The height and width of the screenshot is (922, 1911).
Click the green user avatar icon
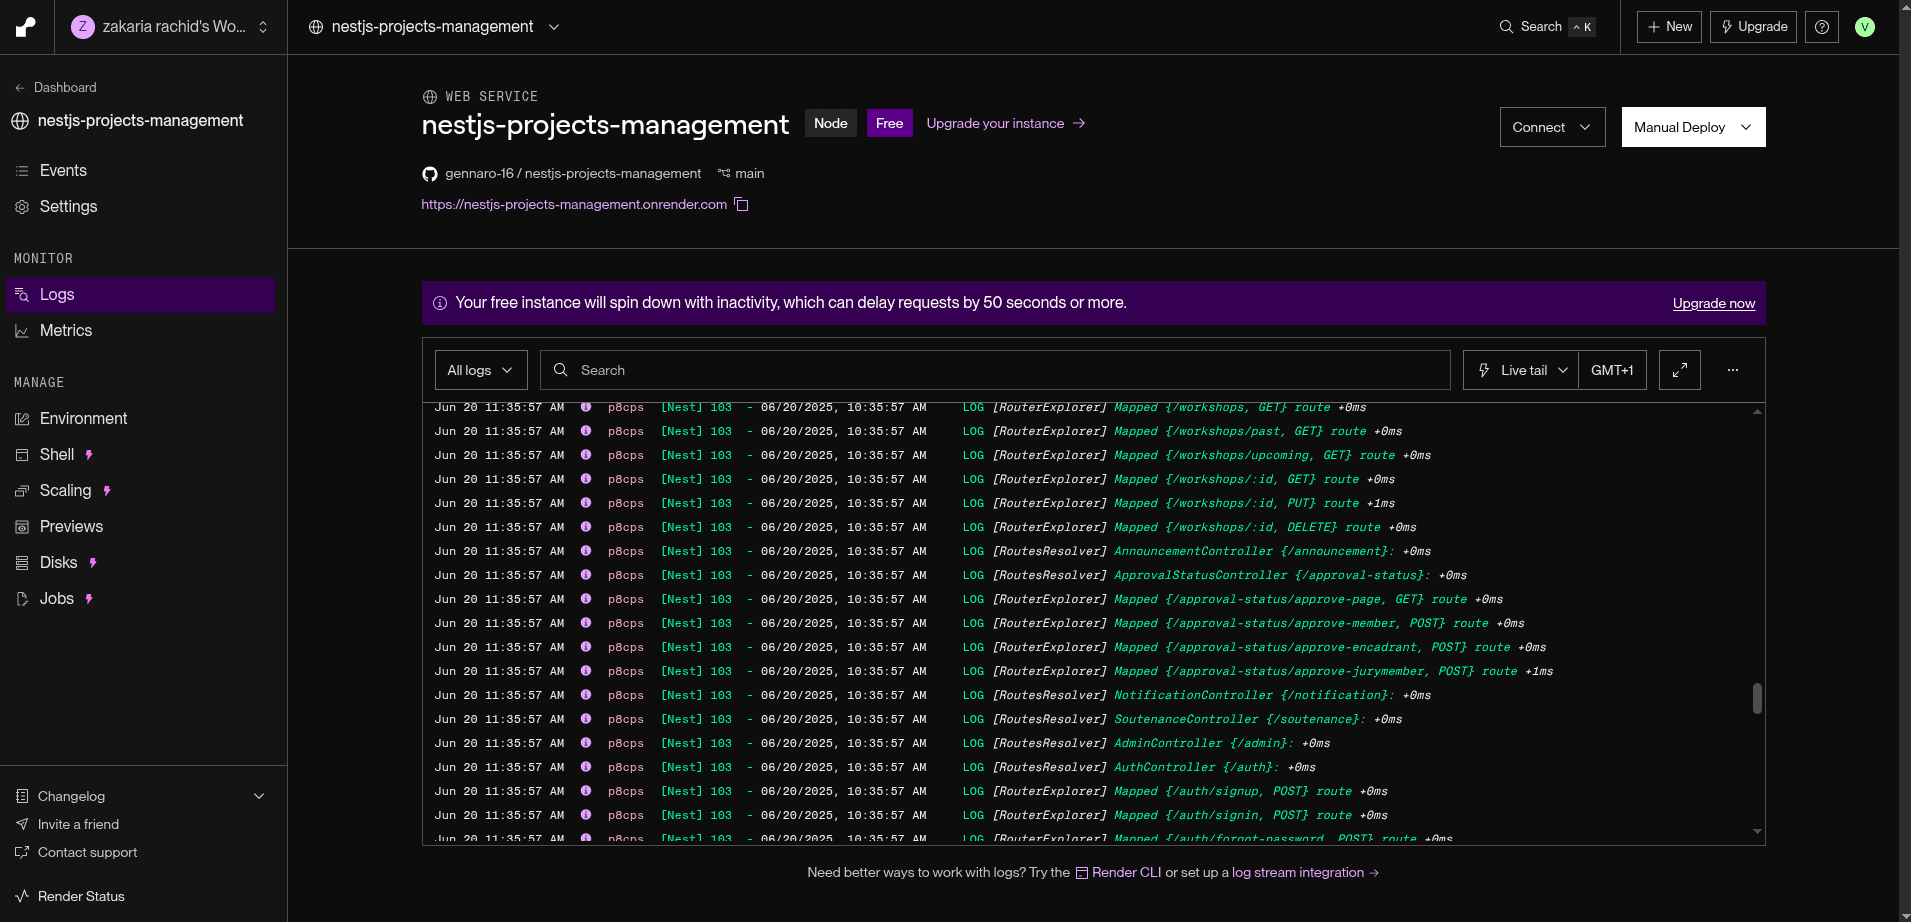[x=1864, y=27]
